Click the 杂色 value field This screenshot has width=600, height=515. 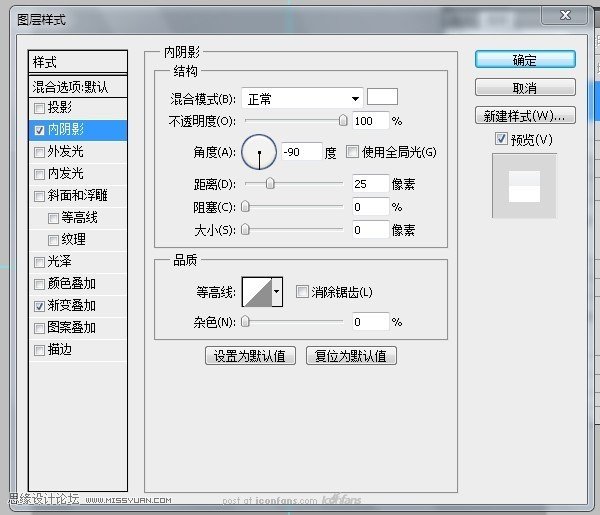pos(370,322)
